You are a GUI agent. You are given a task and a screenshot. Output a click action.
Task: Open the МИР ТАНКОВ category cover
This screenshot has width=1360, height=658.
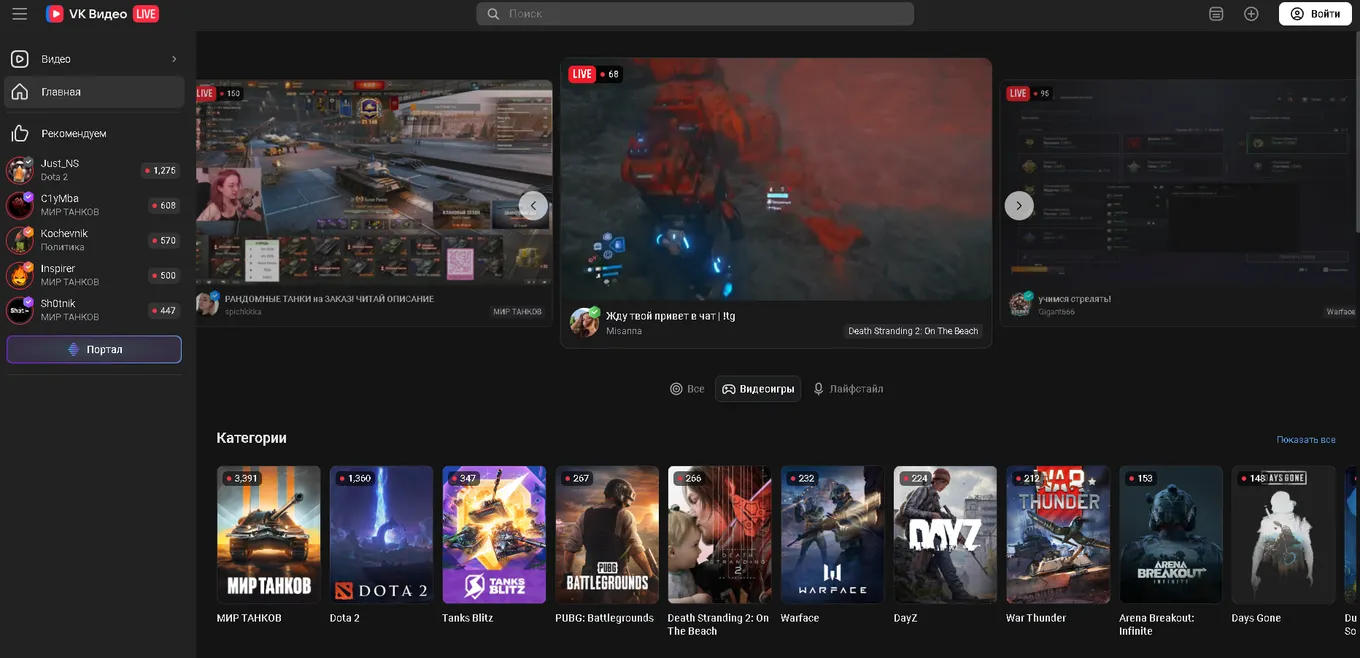[x=269, y=535]
